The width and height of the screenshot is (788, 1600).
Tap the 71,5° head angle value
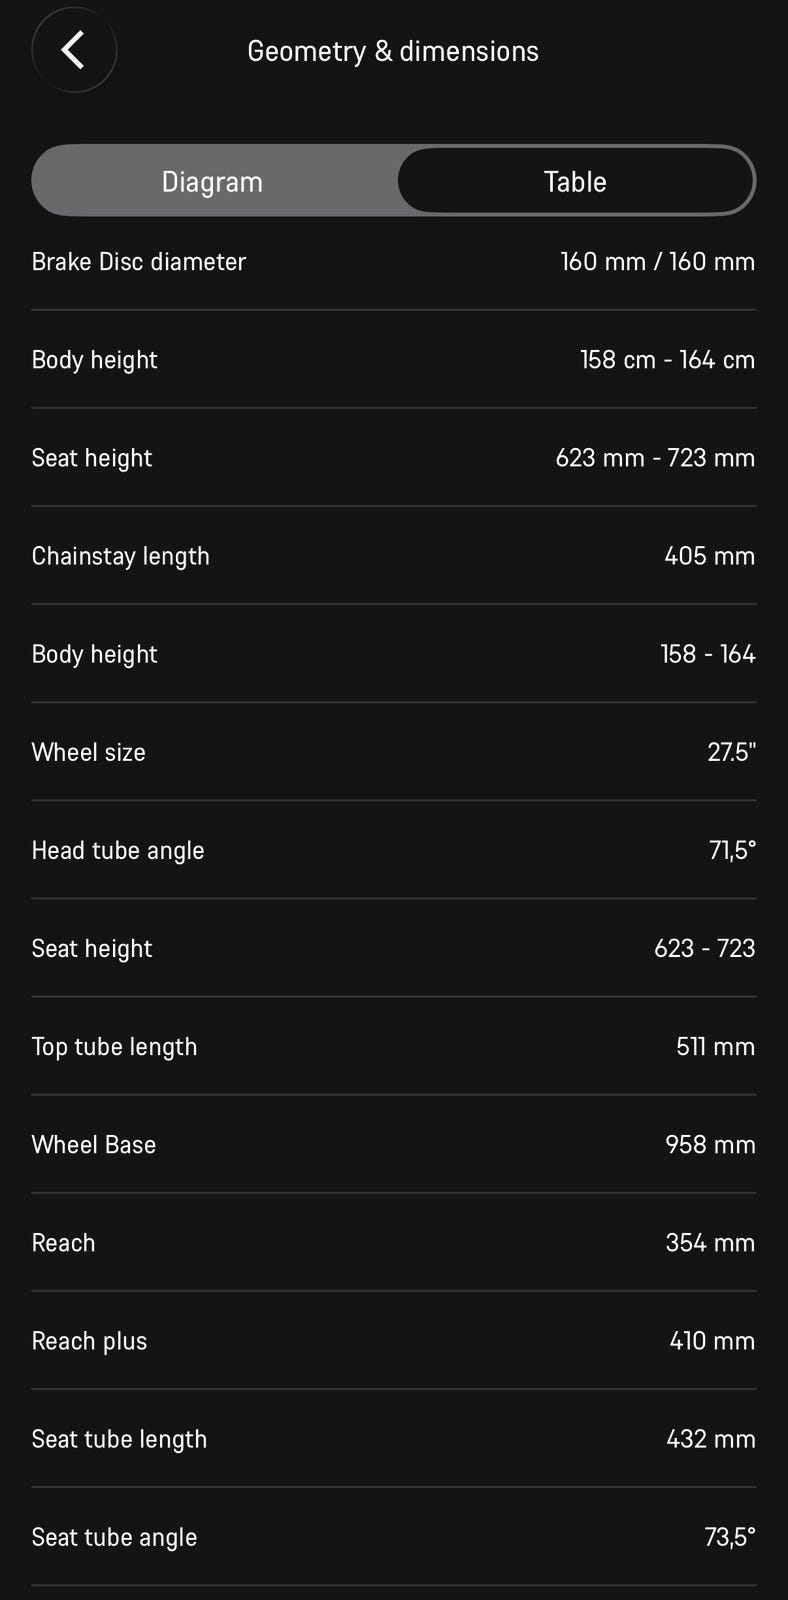coord(732,850)
